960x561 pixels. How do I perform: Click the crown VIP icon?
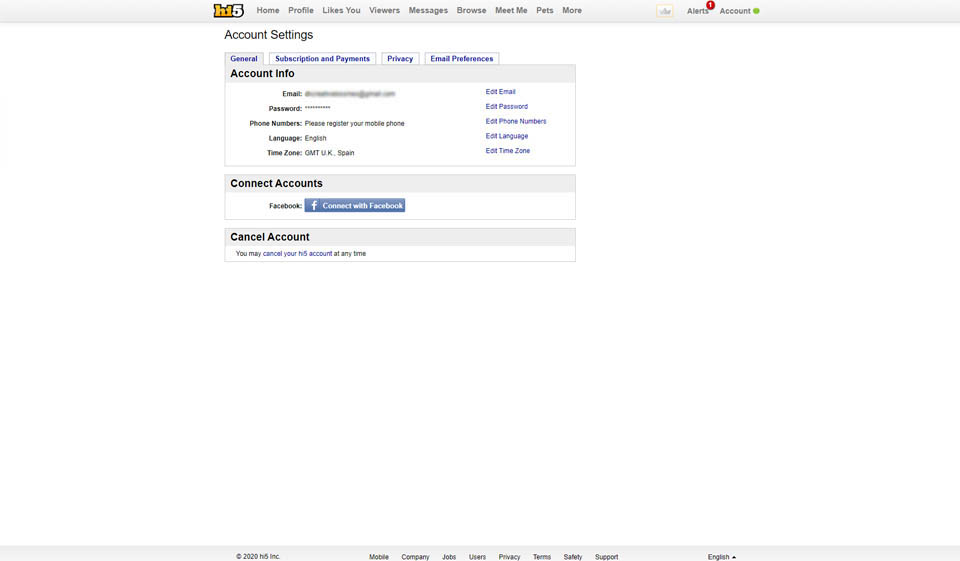pyautogui.click(x=664, y=11)
